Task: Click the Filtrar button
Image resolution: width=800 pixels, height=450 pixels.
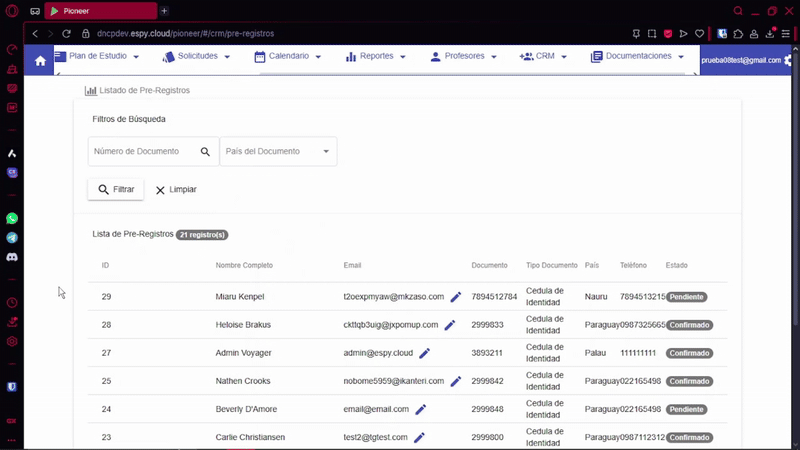Action: tap(116, 189)
